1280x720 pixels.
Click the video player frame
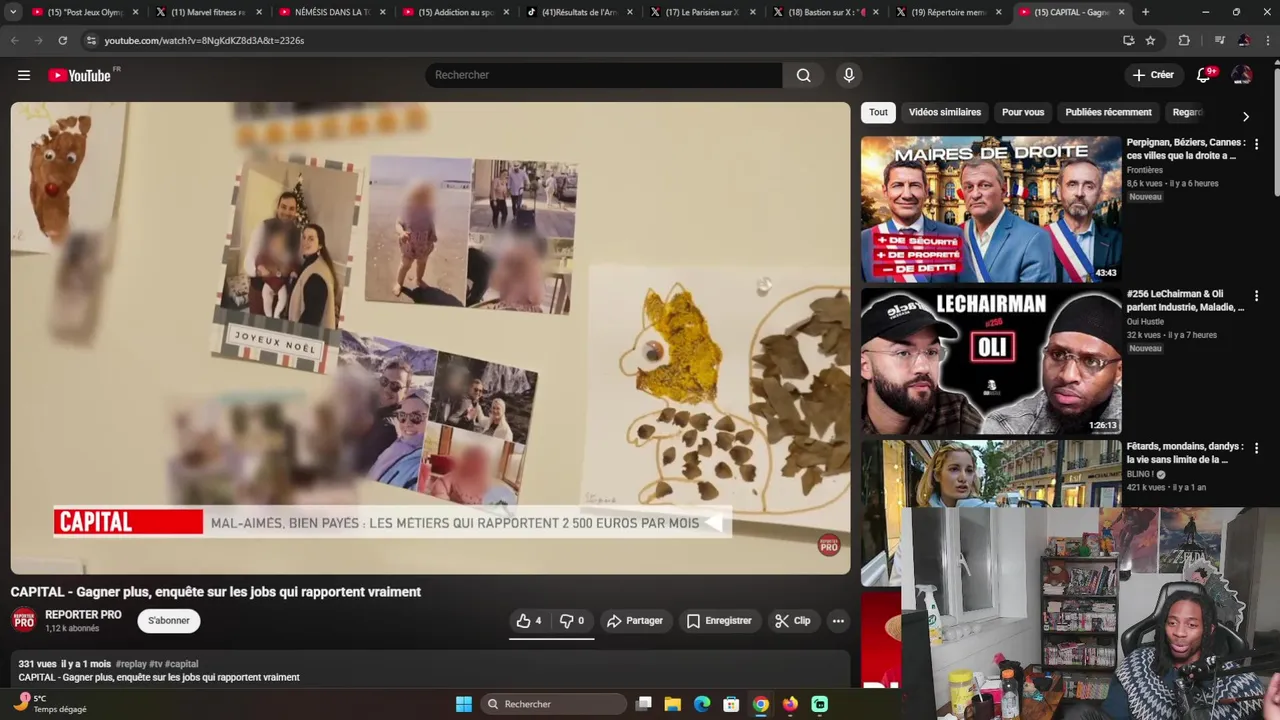tap(430, 338)
